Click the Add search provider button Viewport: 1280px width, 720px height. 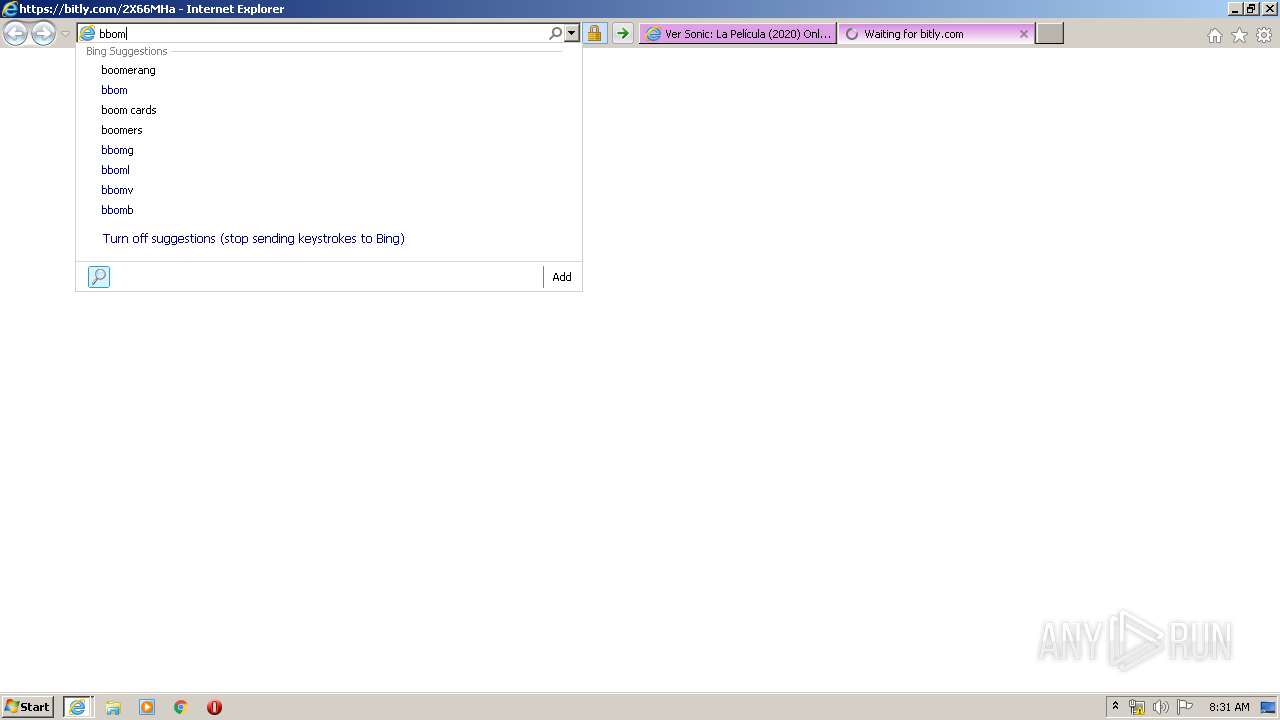click(x=562, y=277)
